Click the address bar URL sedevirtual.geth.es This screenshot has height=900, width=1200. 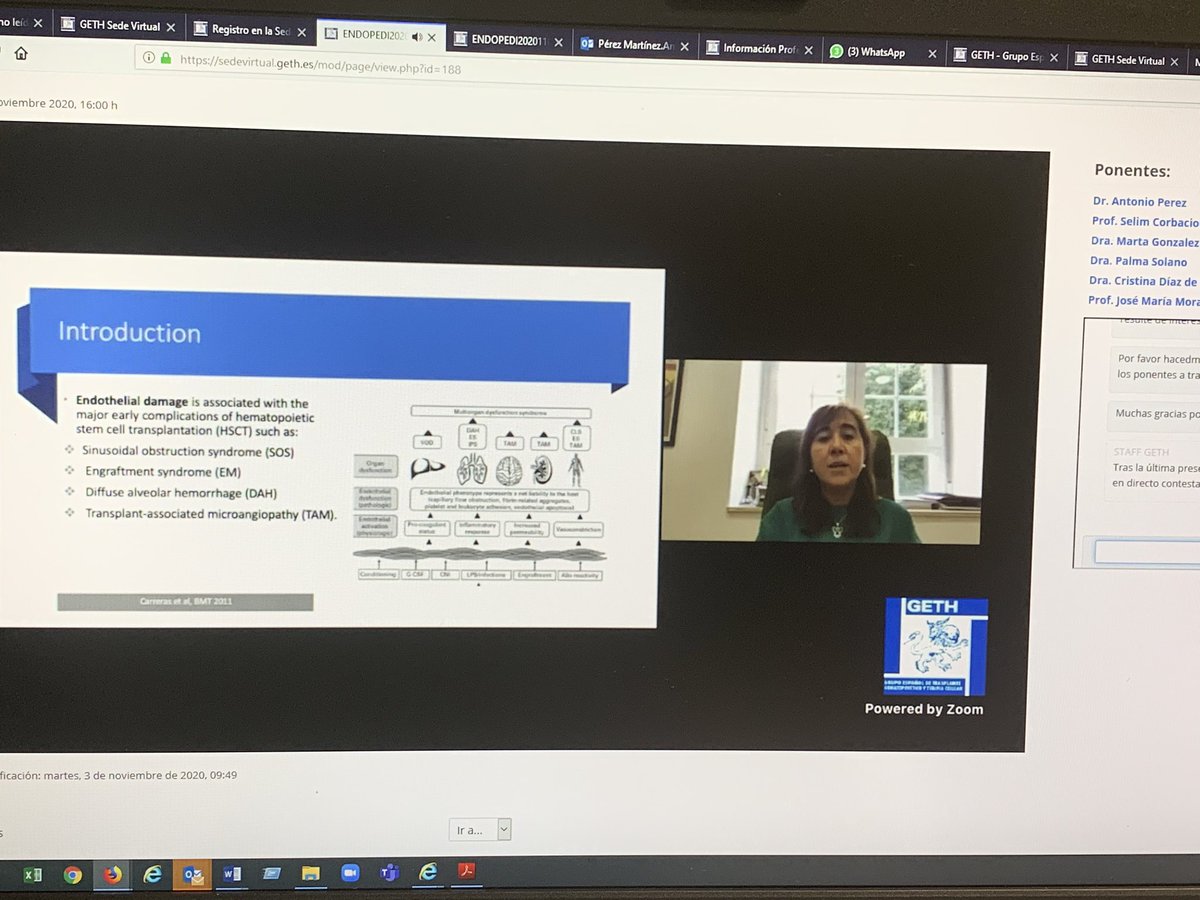click(320, 64)
